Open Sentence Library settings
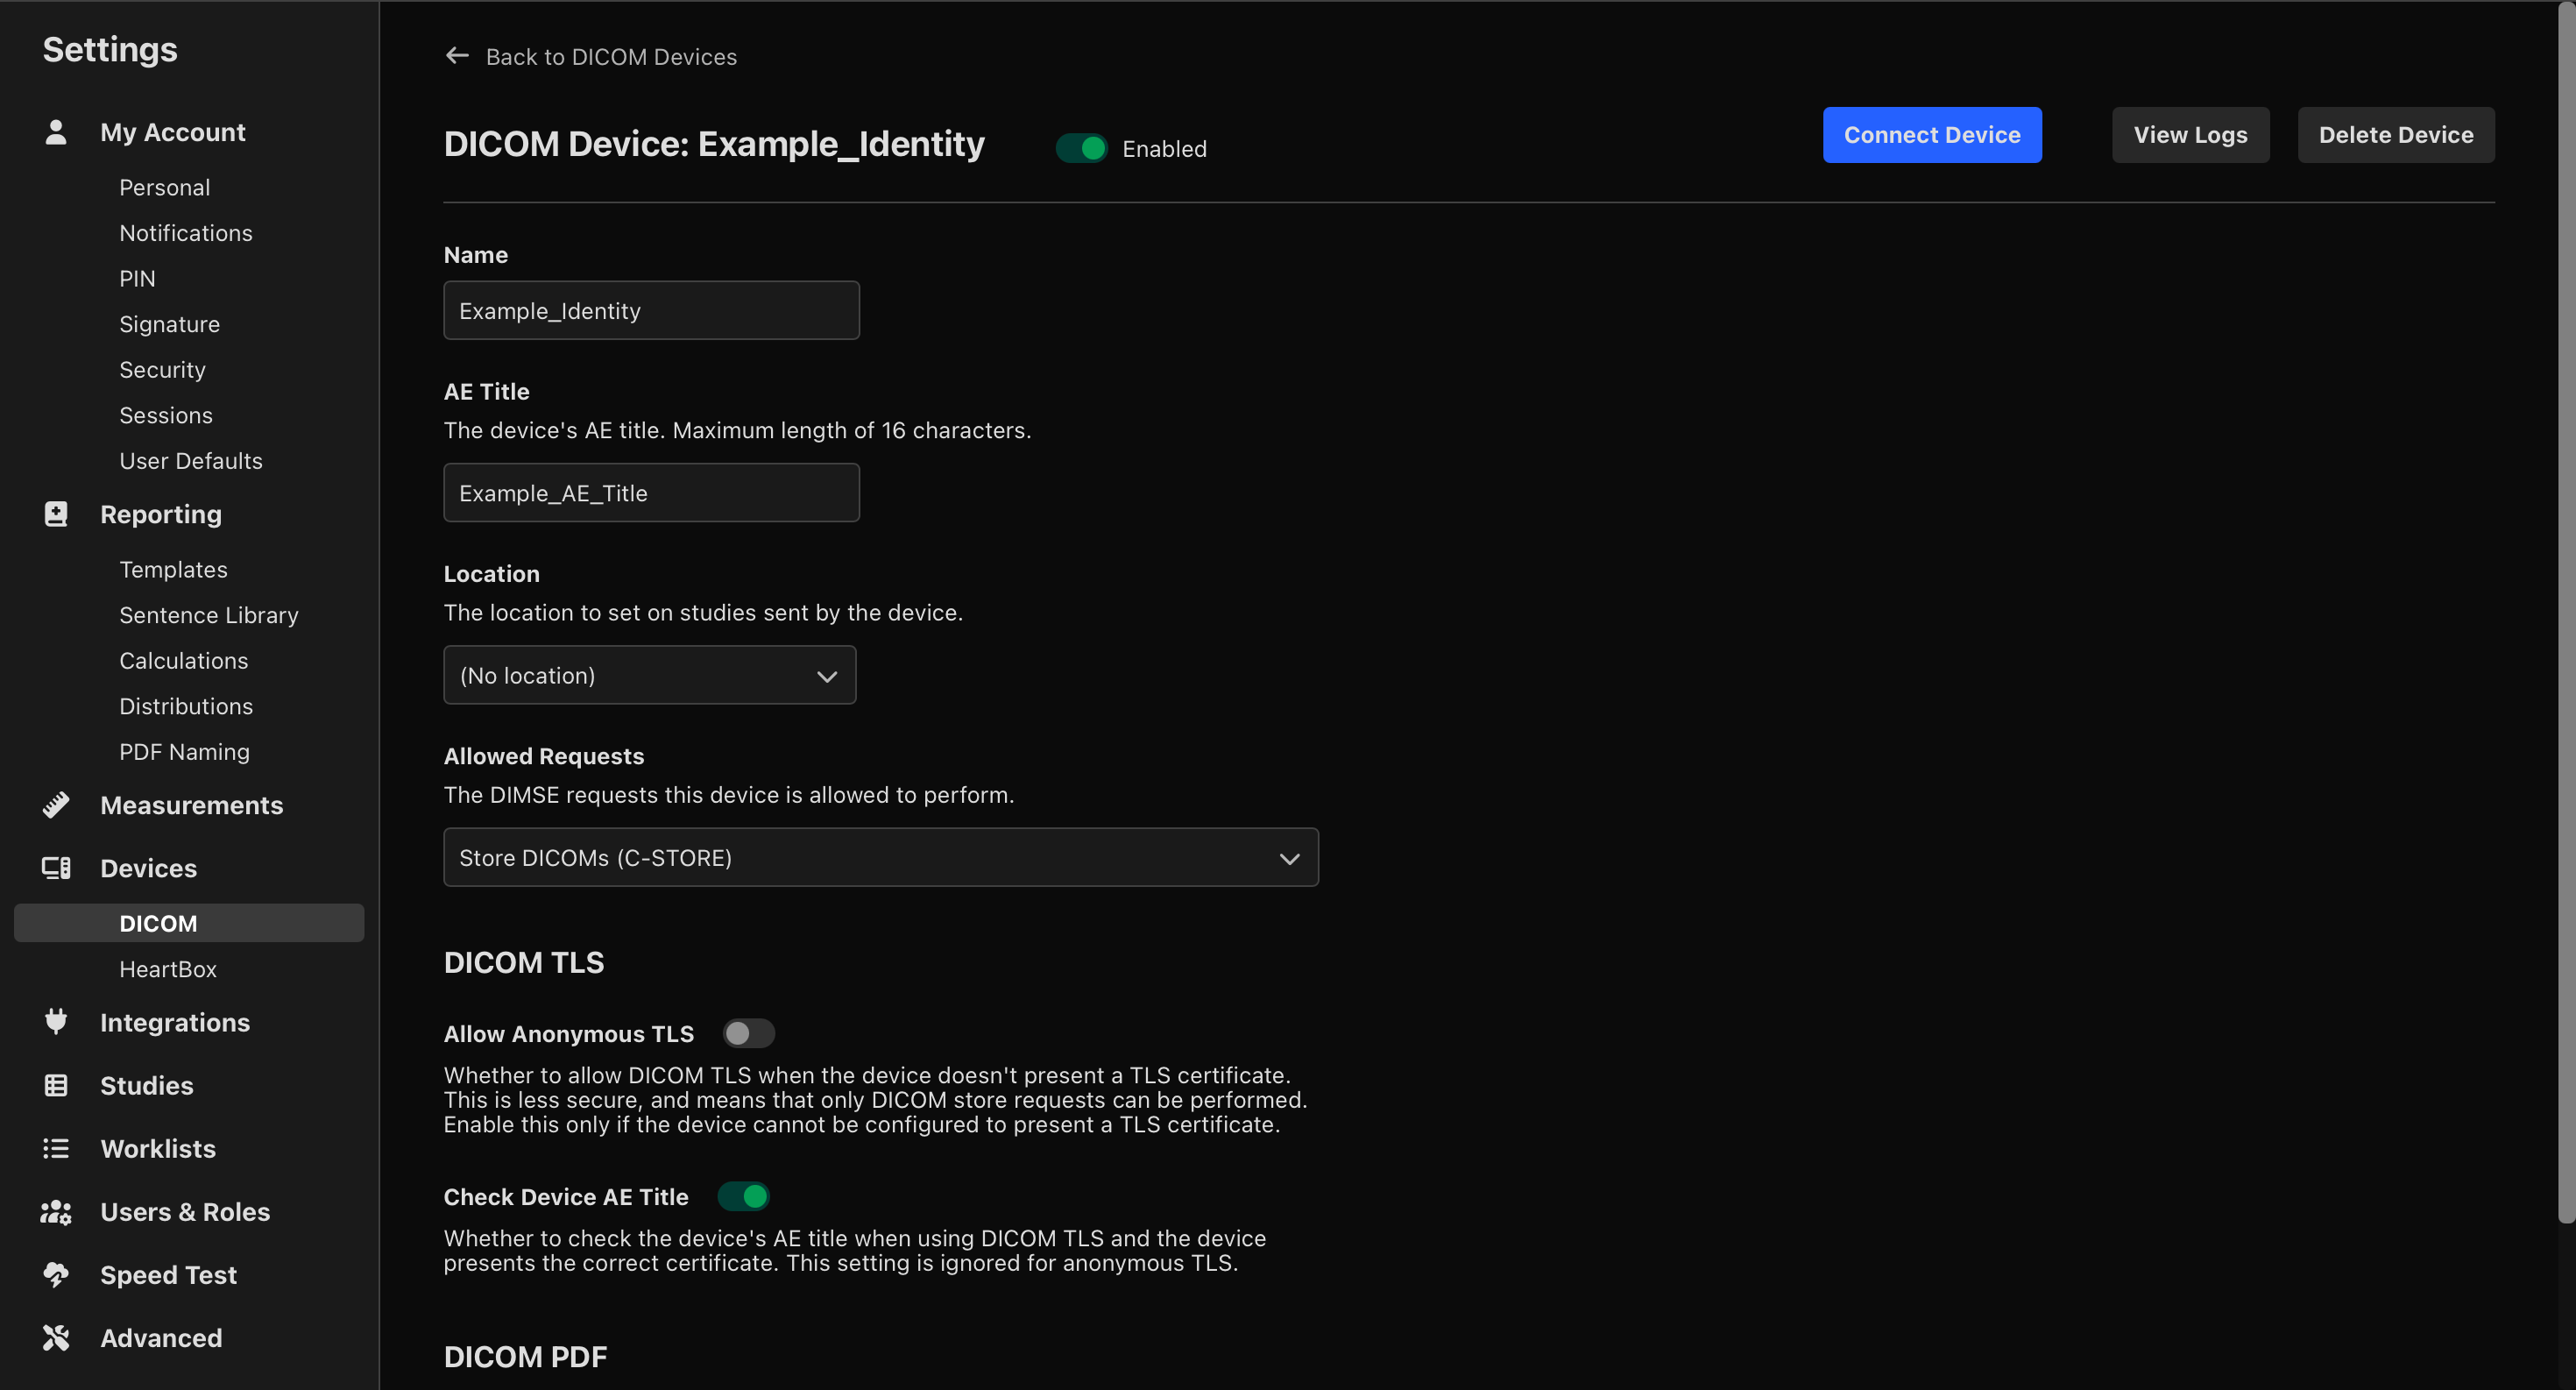2576x1390 pixels. [x=209, y=615]
